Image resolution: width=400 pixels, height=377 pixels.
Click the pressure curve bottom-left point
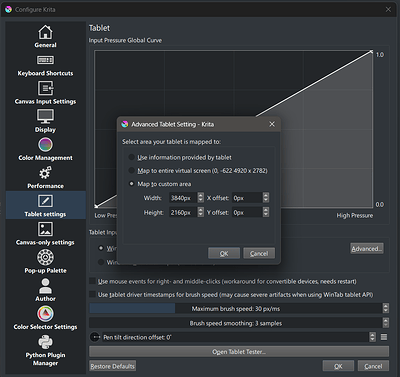point(96,207)
